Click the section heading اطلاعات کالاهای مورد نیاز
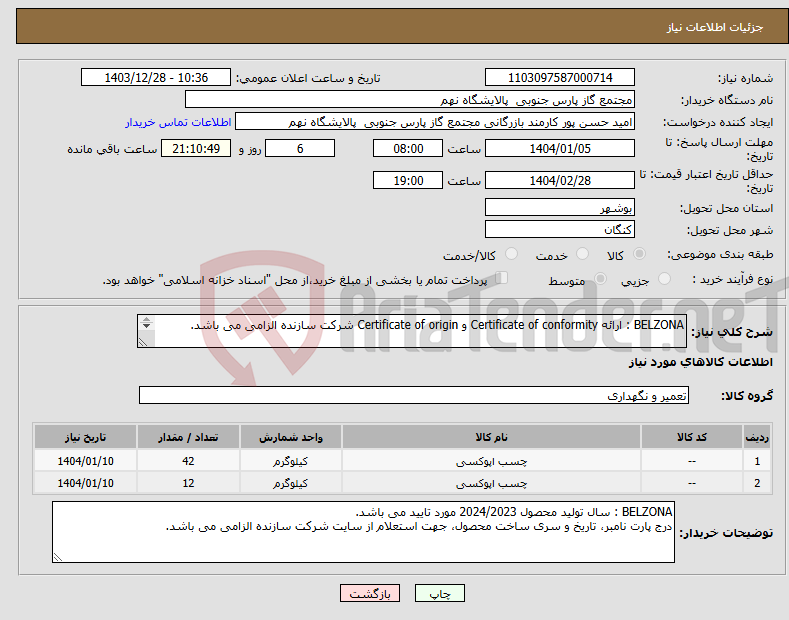Viewport: 789px width, 620px height. tap(700, 362)
